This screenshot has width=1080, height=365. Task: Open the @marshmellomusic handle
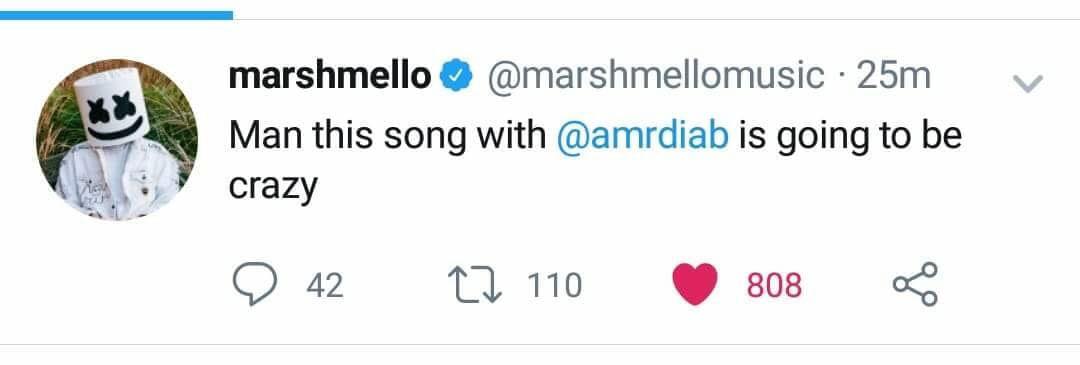(656, 77)
